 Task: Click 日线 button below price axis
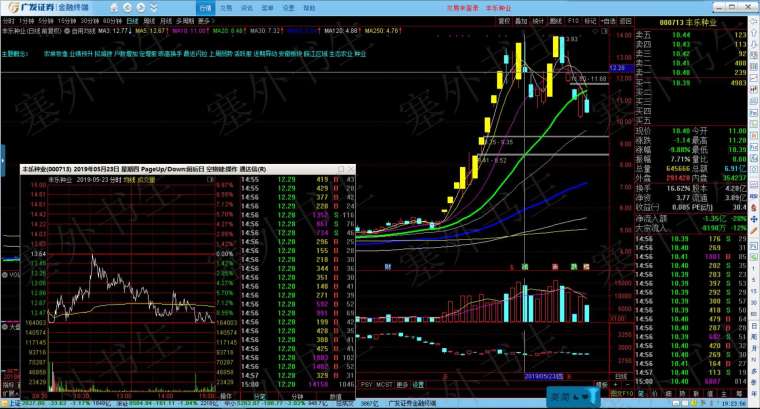coord(621,376)
